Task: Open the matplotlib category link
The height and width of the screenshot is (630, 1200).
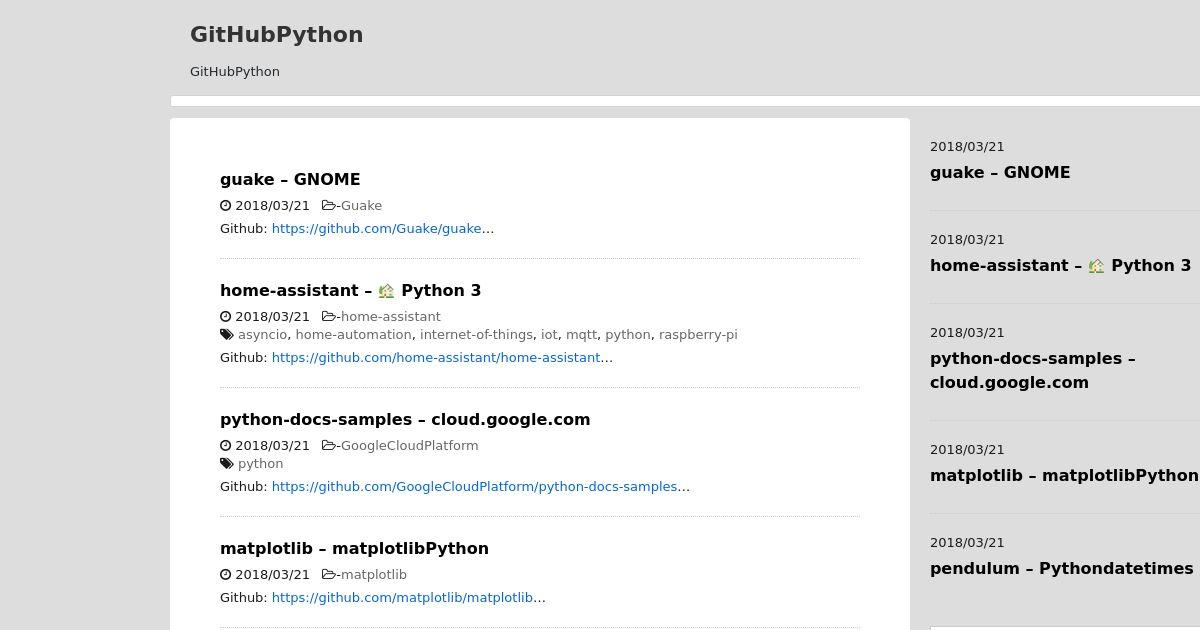Action: (x=374, y=575)
